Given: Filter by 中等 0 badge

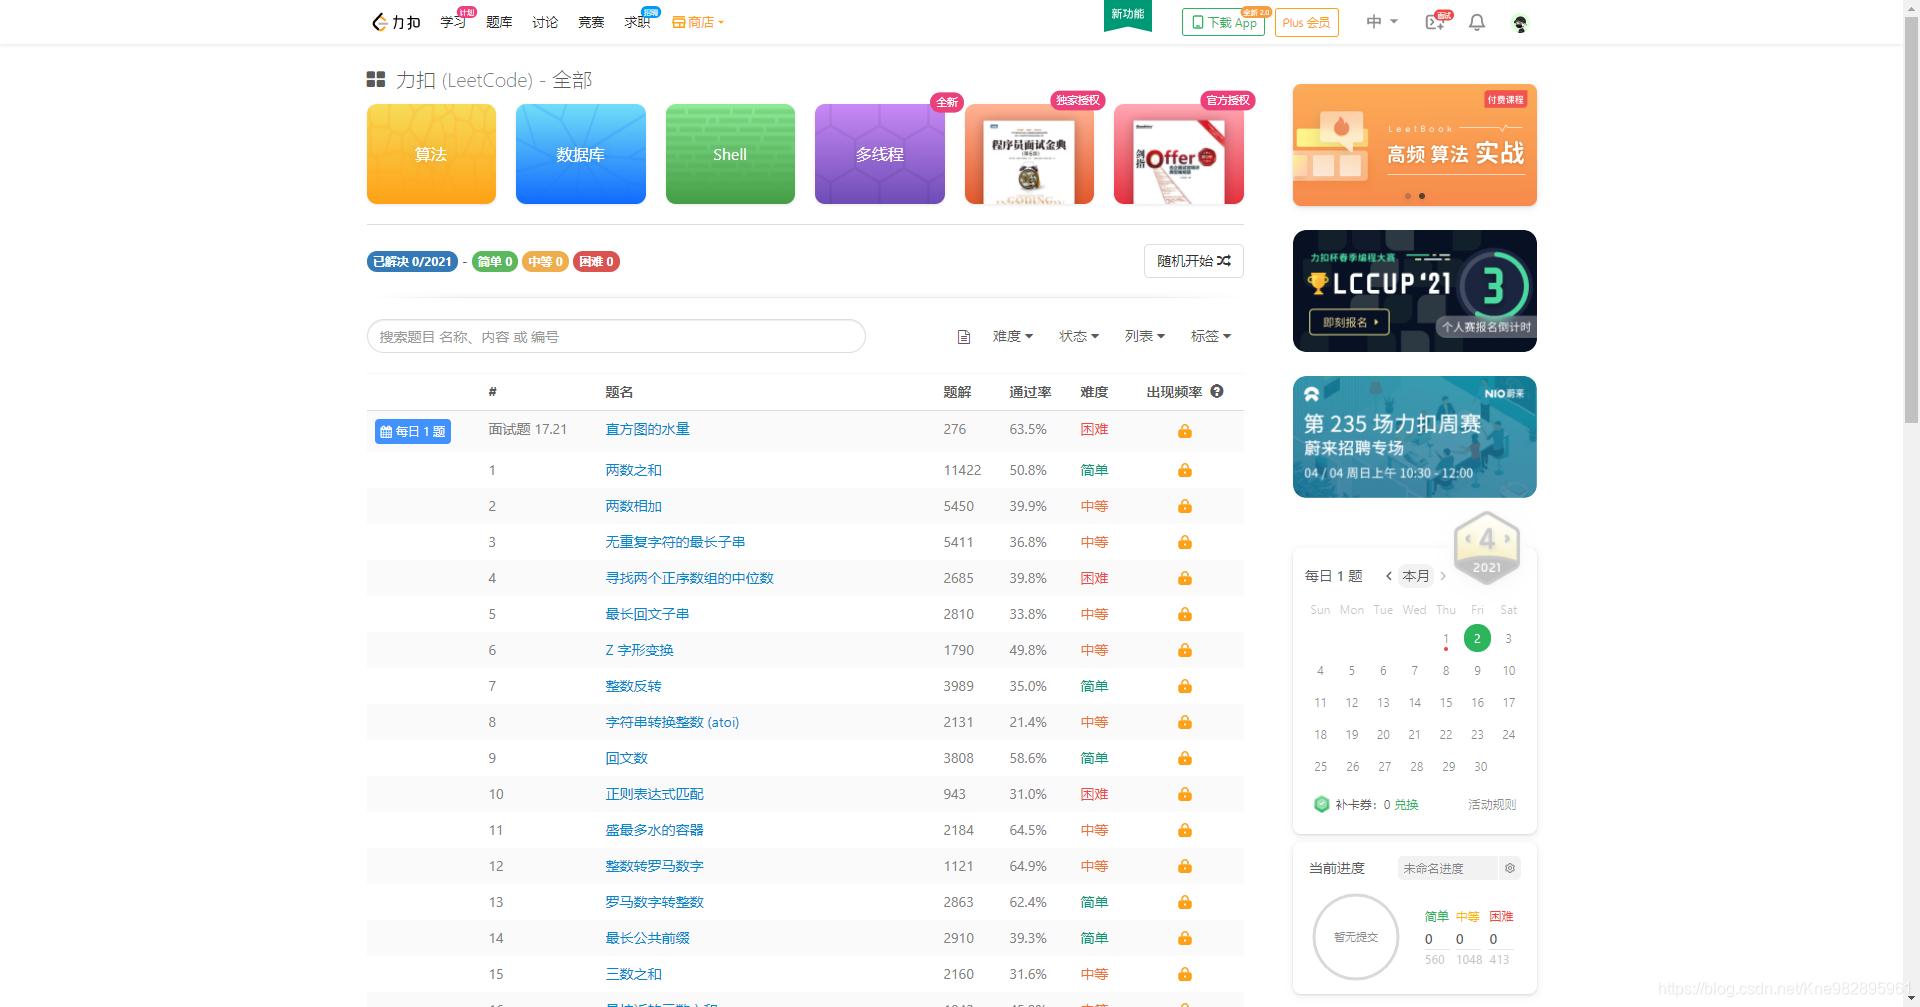Looking at the screenshot, I should pos(545,261).
